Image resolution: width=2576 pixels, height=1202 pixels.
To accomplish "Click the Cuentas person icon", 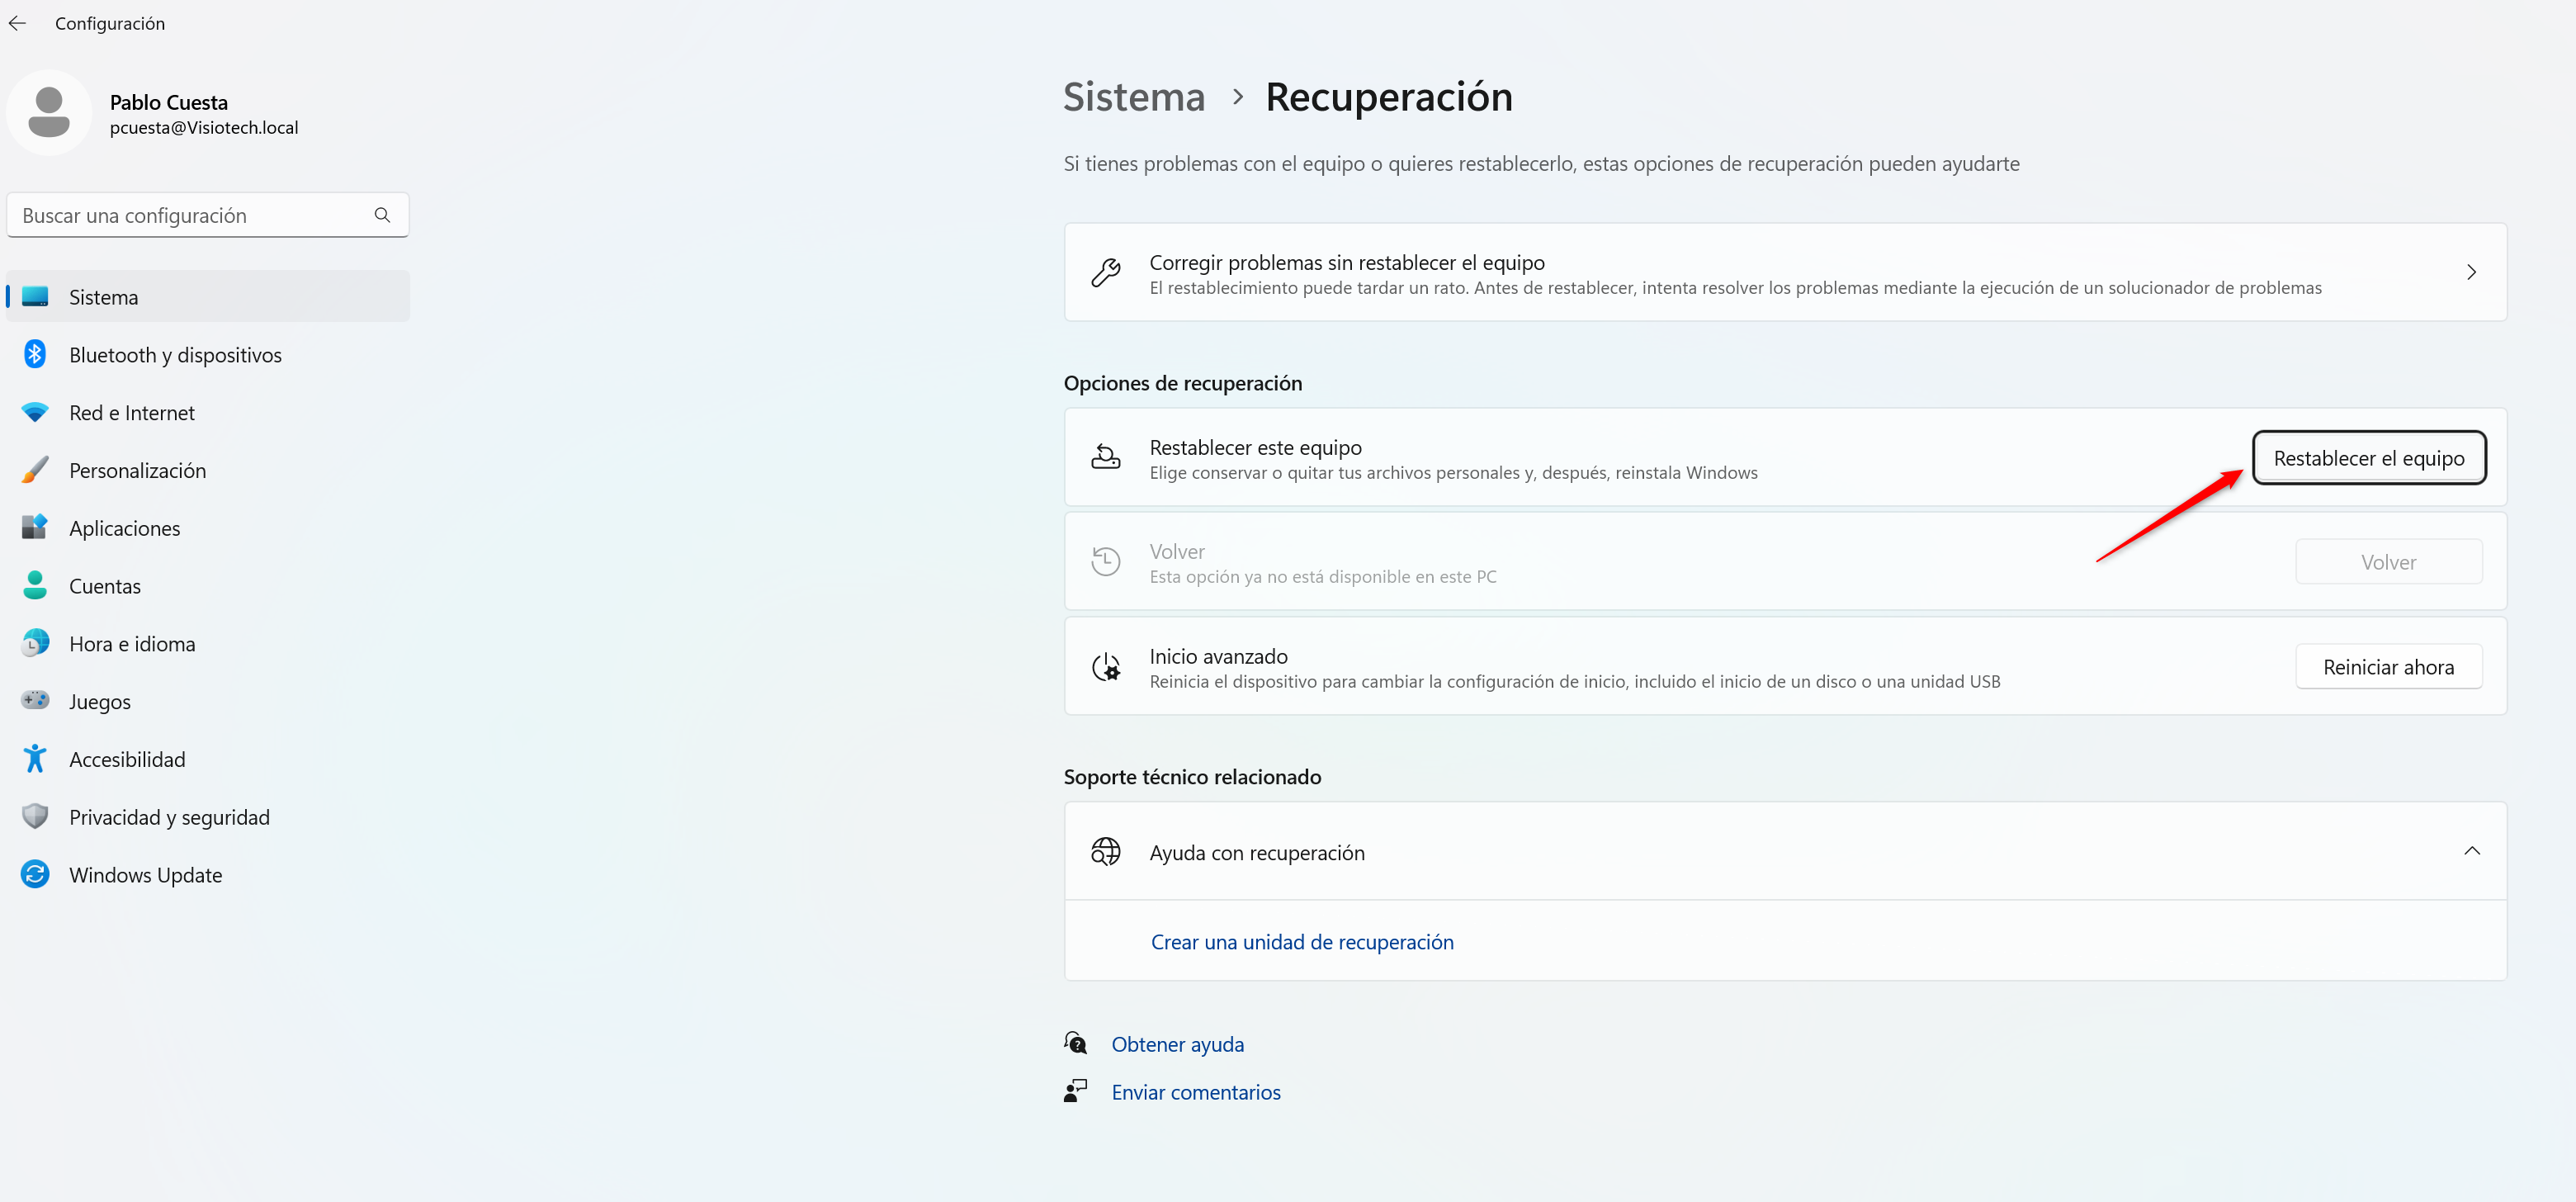I will point(35,585).
